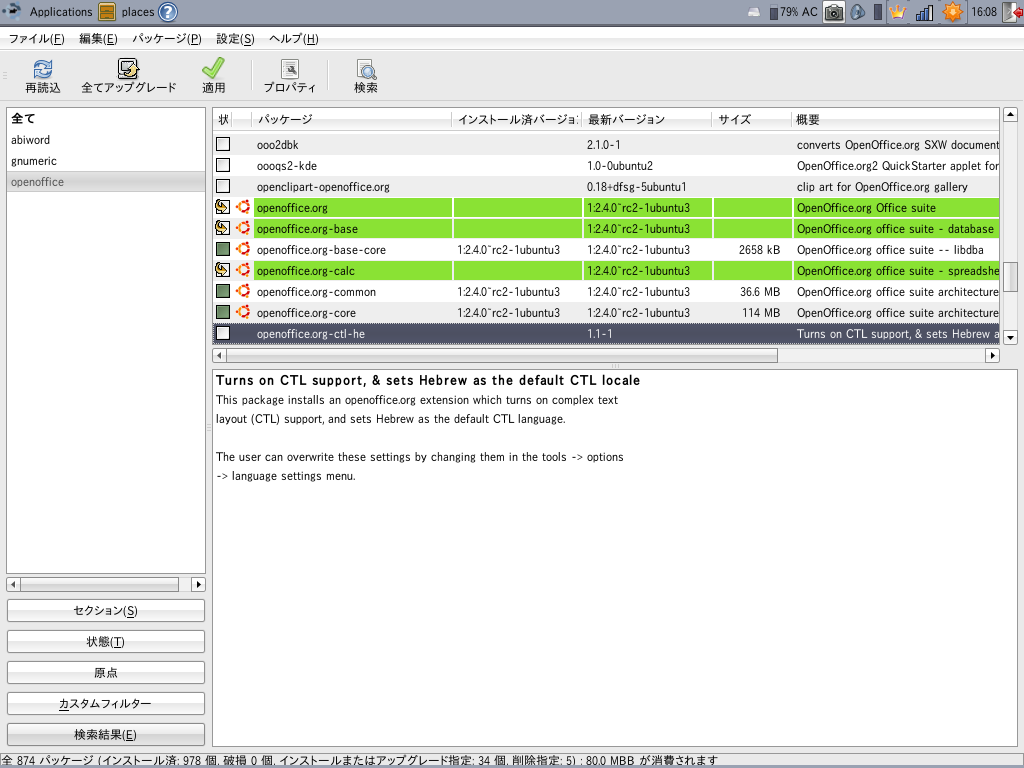
Task: Select 全て in the search list
Action: 106,118
